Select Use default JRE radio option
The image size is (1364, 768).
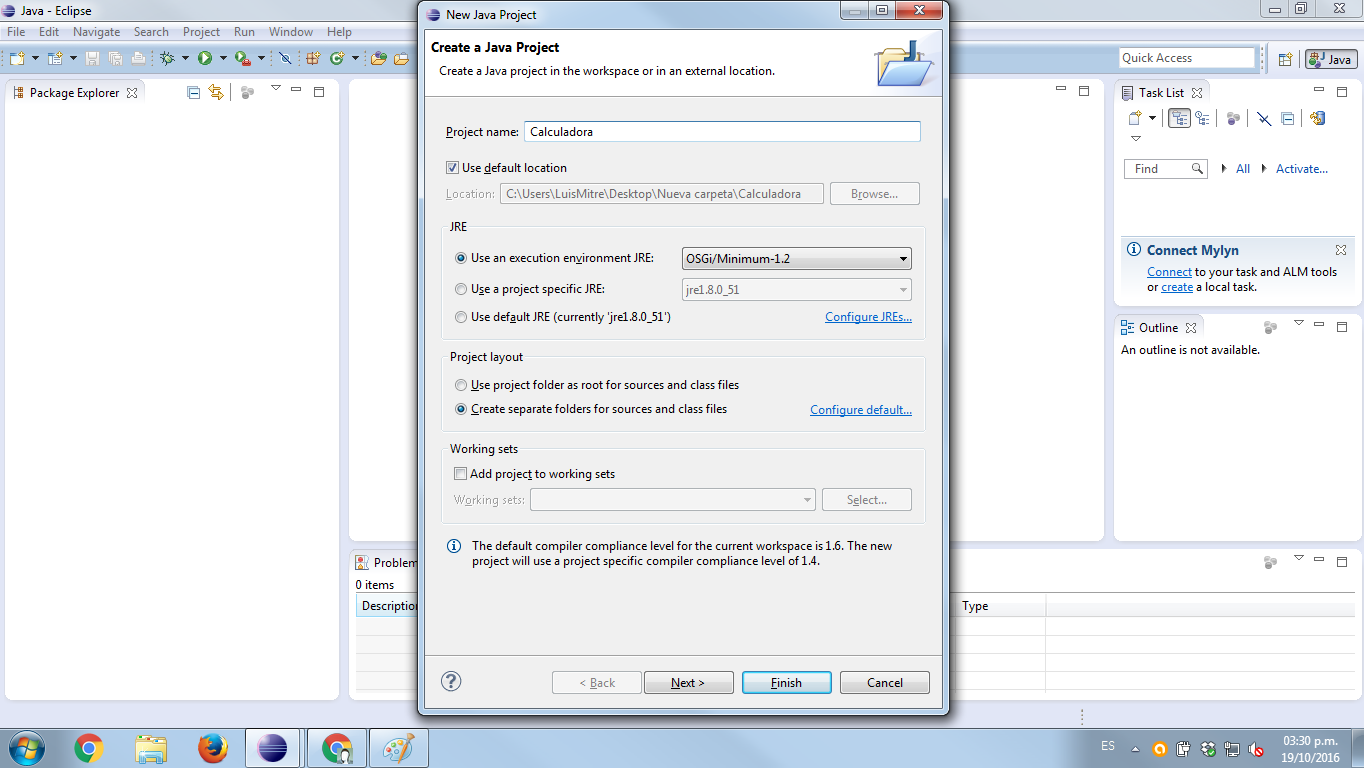(x=461, y=317)
